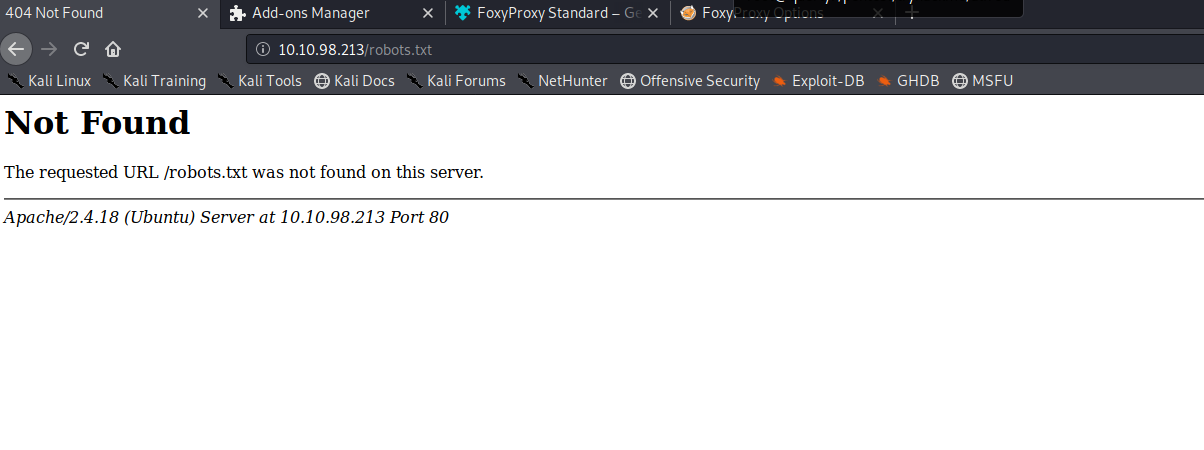This screenshot has width=1204, height=450.
Task: Open the Kali Tools bookmark
Action: coord(259,81)
